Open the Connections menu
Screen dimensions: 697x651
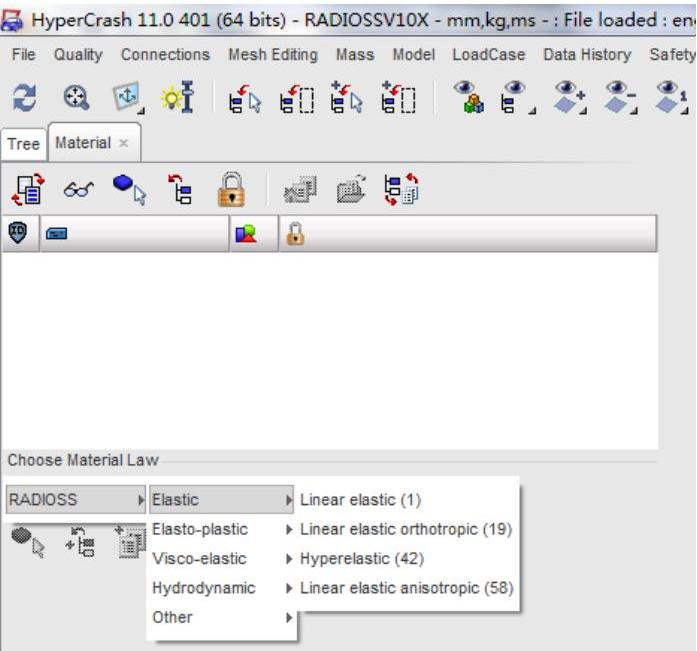click(x=165, y=55)
